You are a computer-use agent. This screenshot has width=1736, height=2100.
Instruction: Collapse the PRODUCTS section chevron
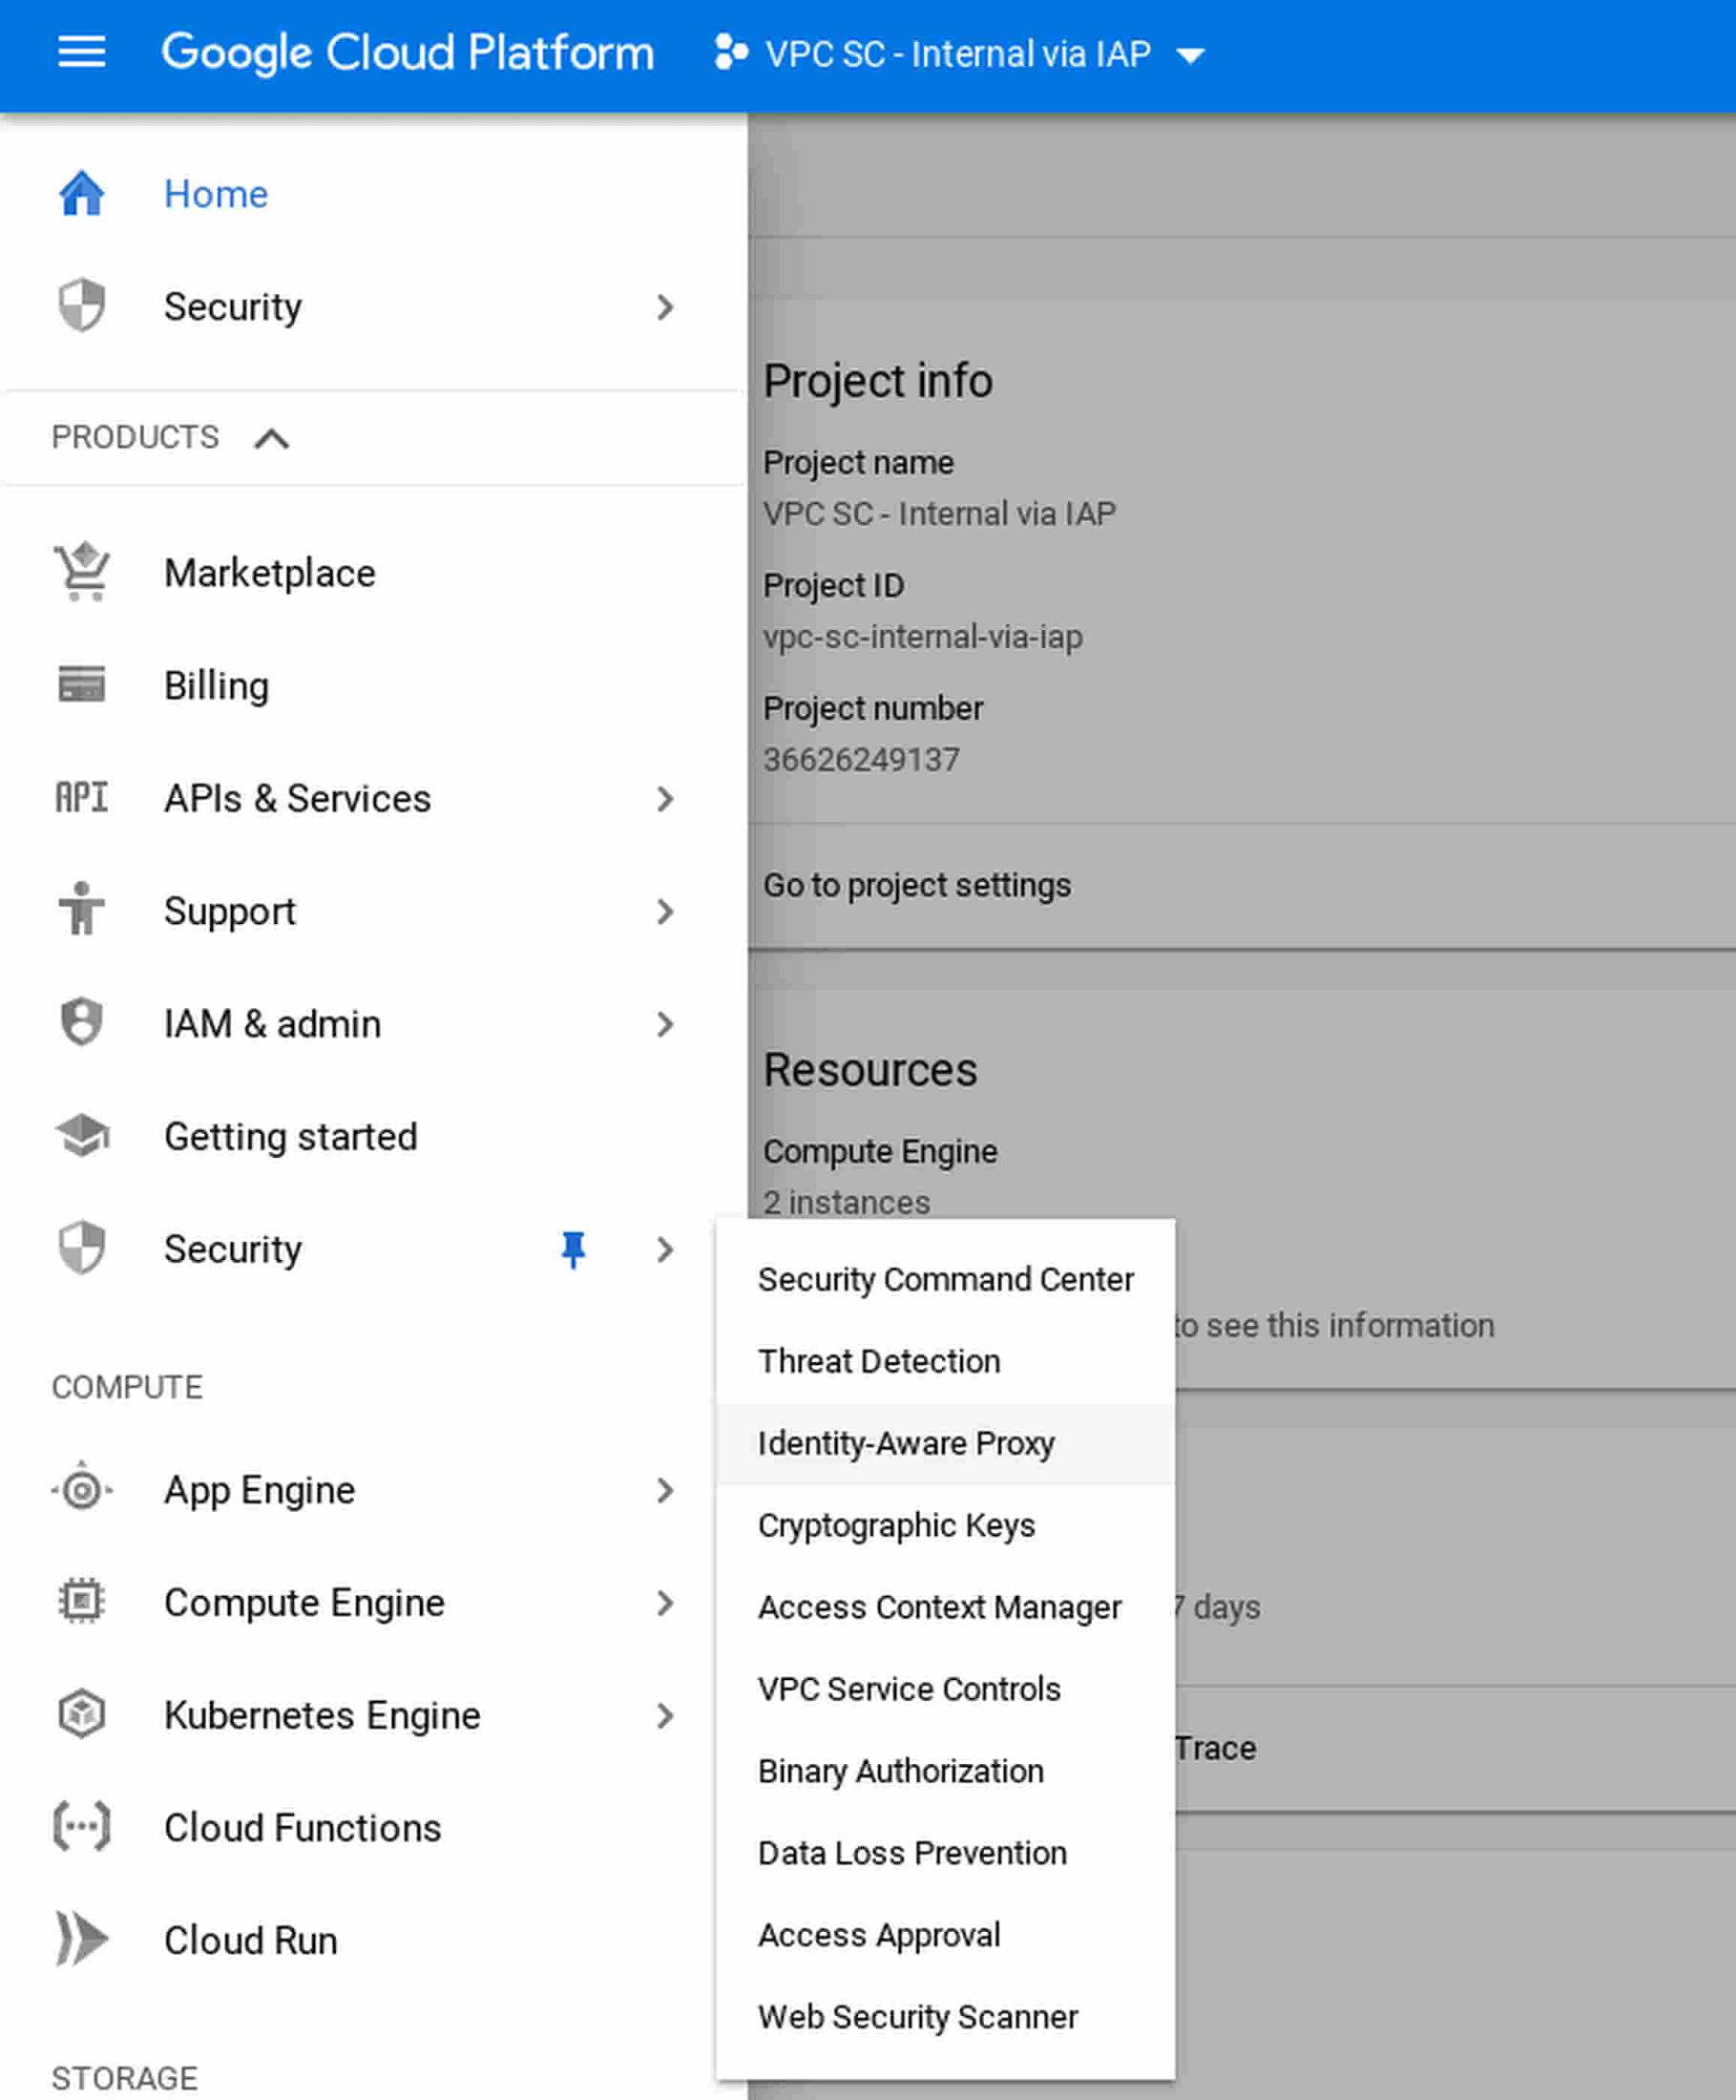click(x=272, y=438)
